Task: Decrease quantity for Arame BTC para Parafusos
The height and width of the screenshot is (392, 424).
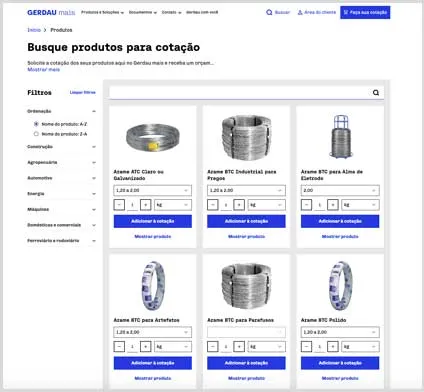Action: pyautogui.click(x=213, y=347)
